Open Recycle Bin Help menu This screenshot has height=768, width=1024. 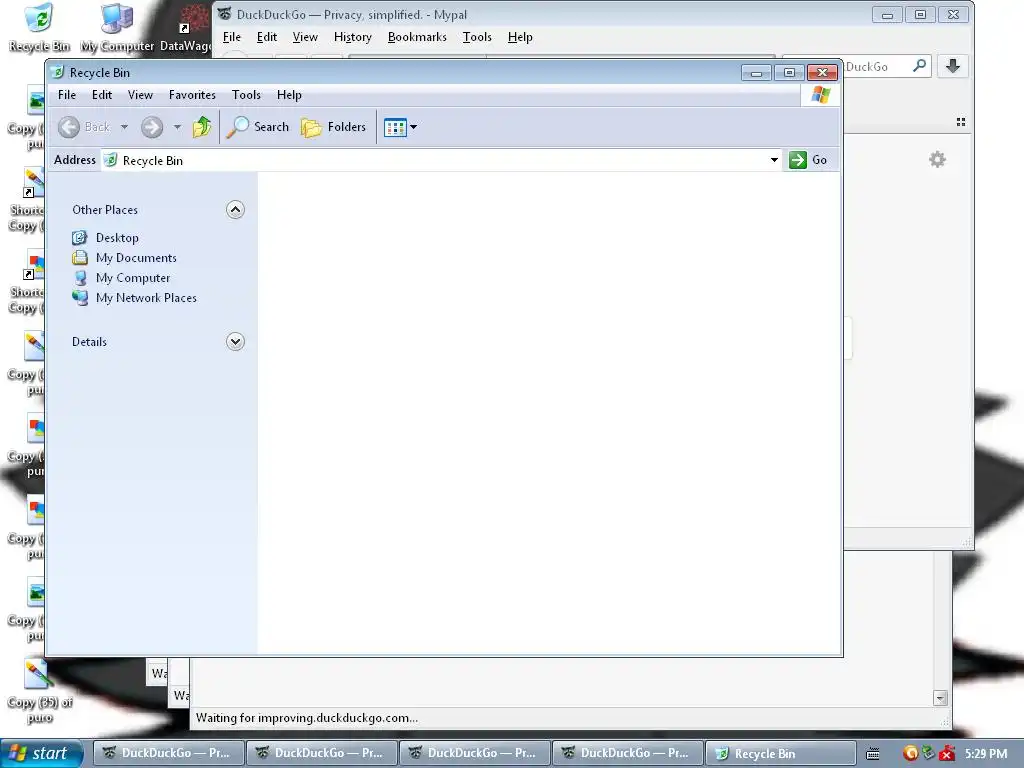point(289,95)
